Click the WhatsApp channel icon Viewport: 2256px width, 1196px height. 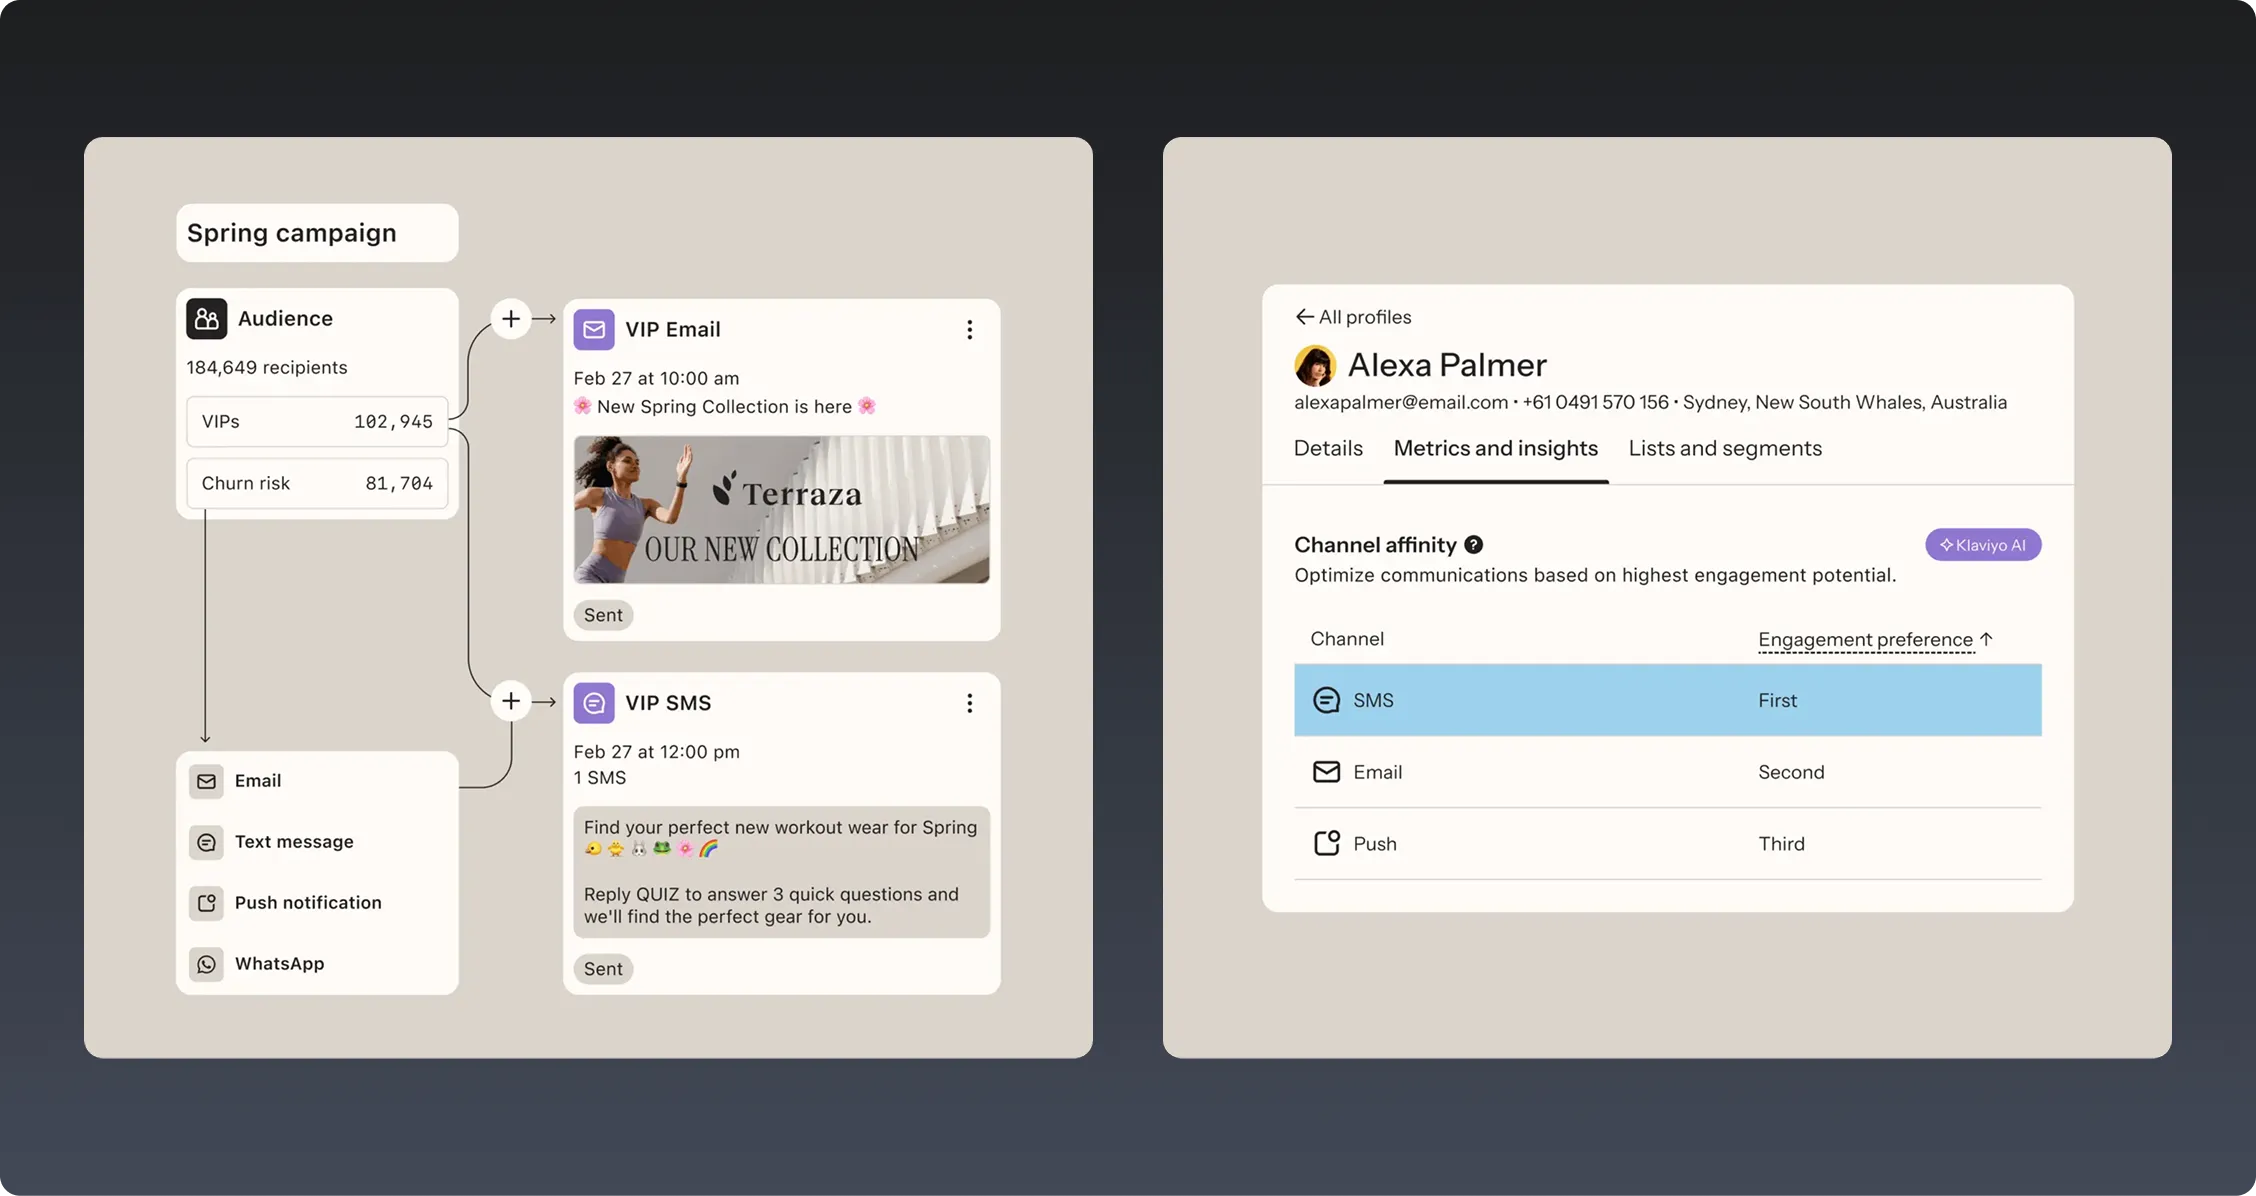tap(206, 964)
